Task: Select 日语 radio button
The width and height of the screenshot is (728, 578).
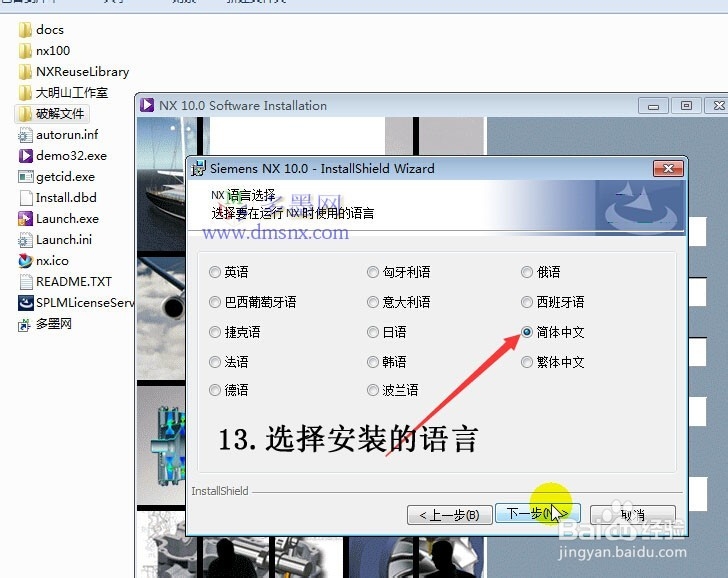Action: (373, 332)
